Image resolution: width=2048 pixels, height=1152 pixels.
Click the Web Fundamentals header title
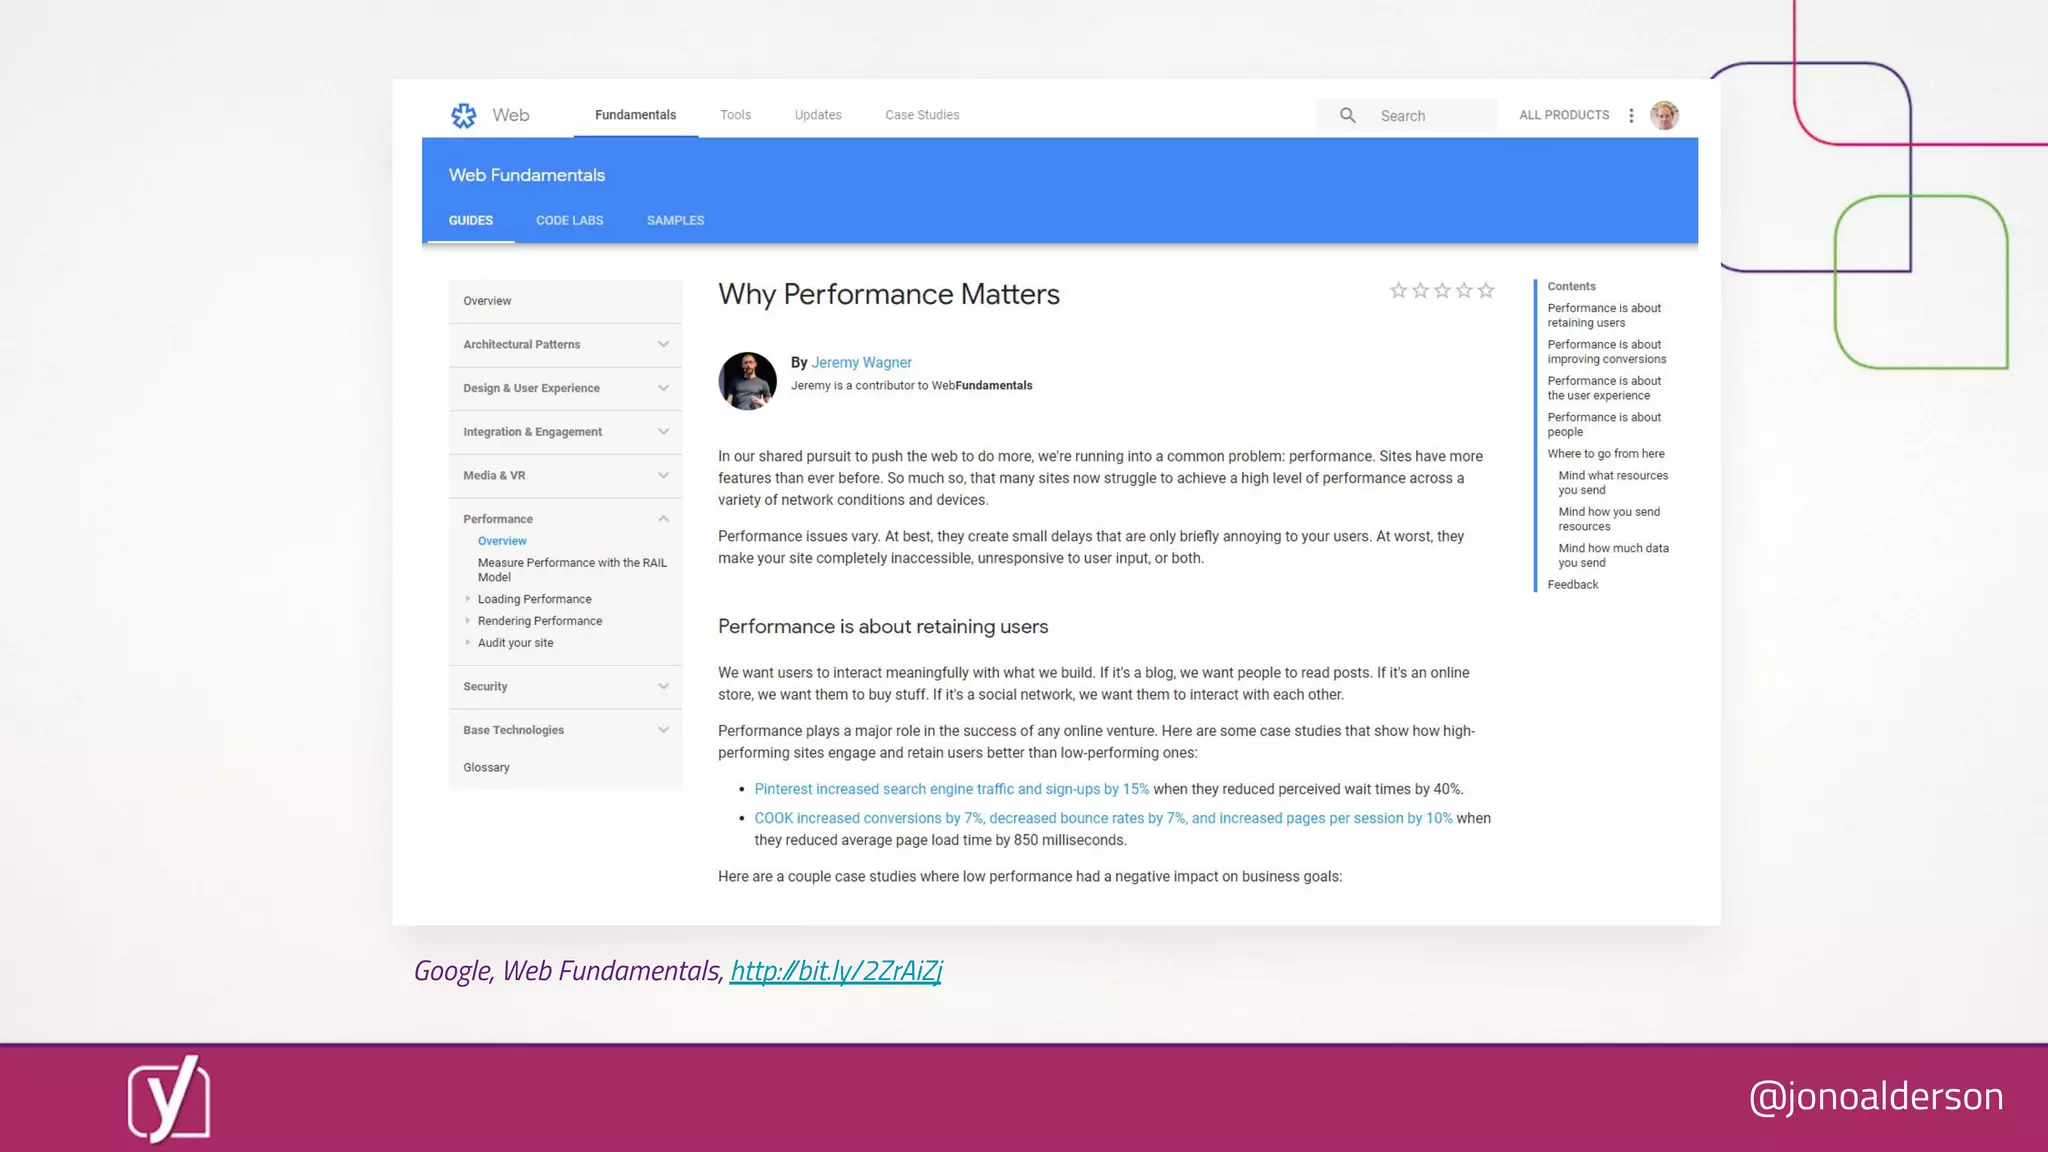click(527, 175)
